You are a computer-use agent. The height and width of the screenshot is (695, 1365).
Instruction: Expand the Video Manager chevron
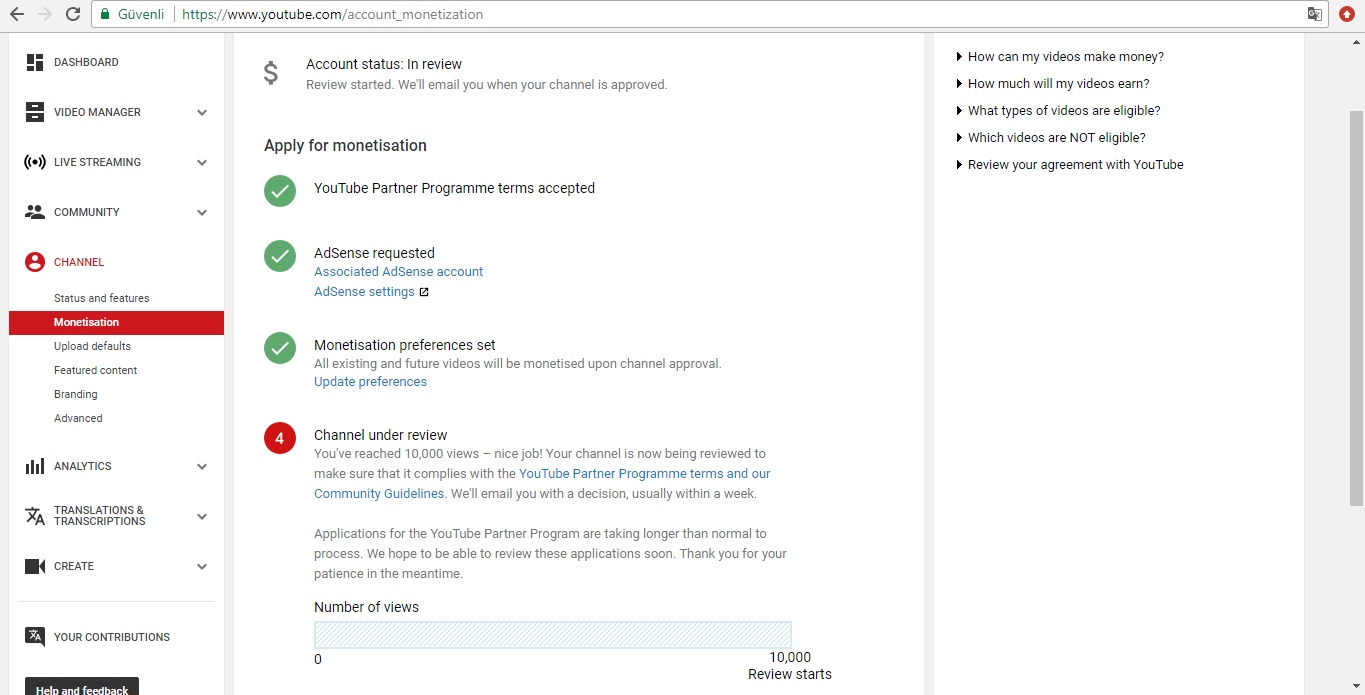(x=202, y=113)
